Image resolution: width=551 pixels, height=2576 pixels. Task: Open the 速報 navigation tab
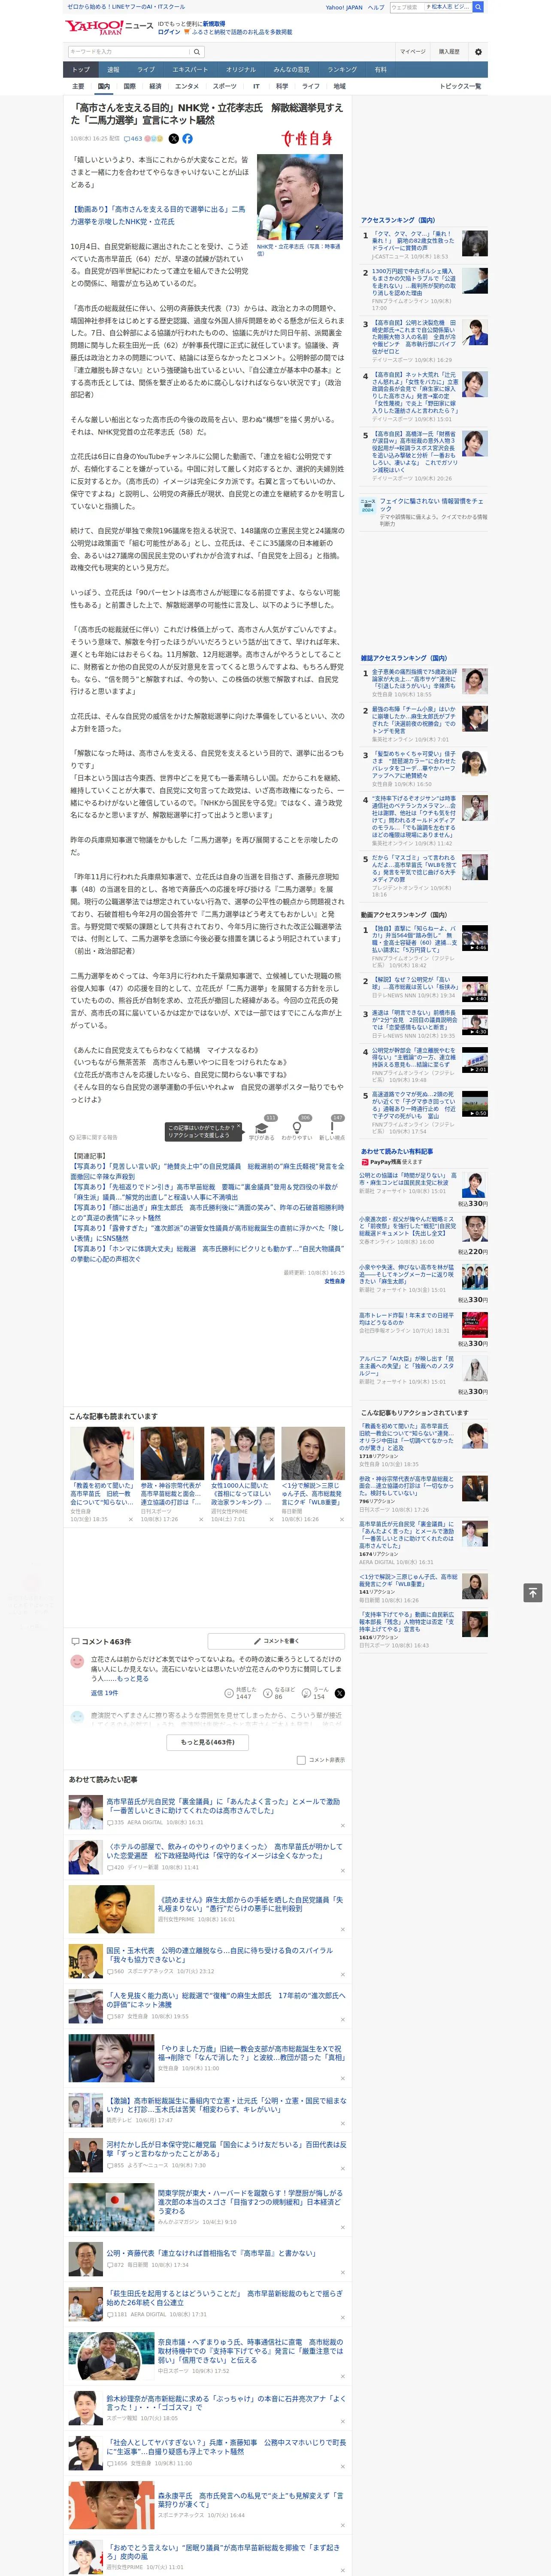tap(113, 69)
